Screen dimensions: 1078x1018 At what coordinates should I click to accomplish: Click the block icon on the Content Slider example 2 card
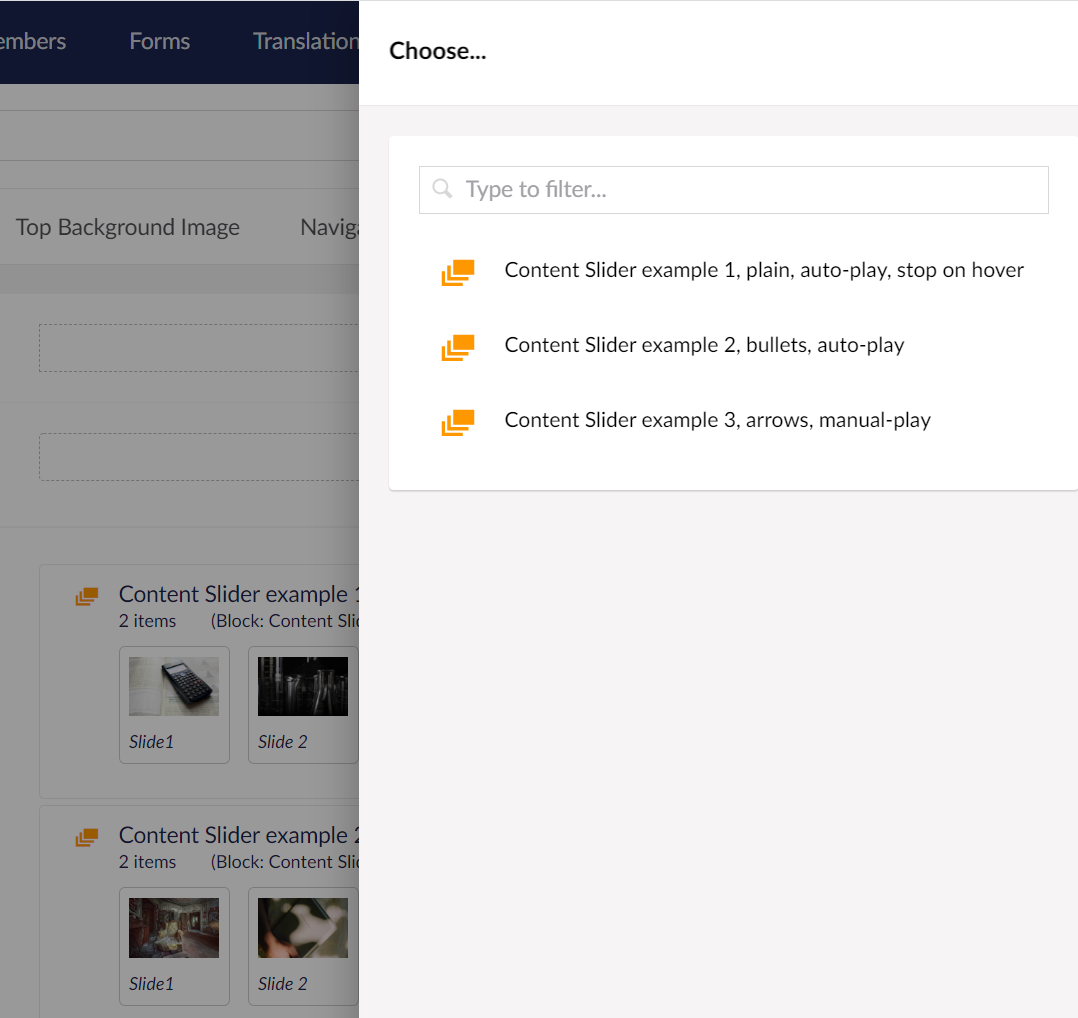point(87,837)
